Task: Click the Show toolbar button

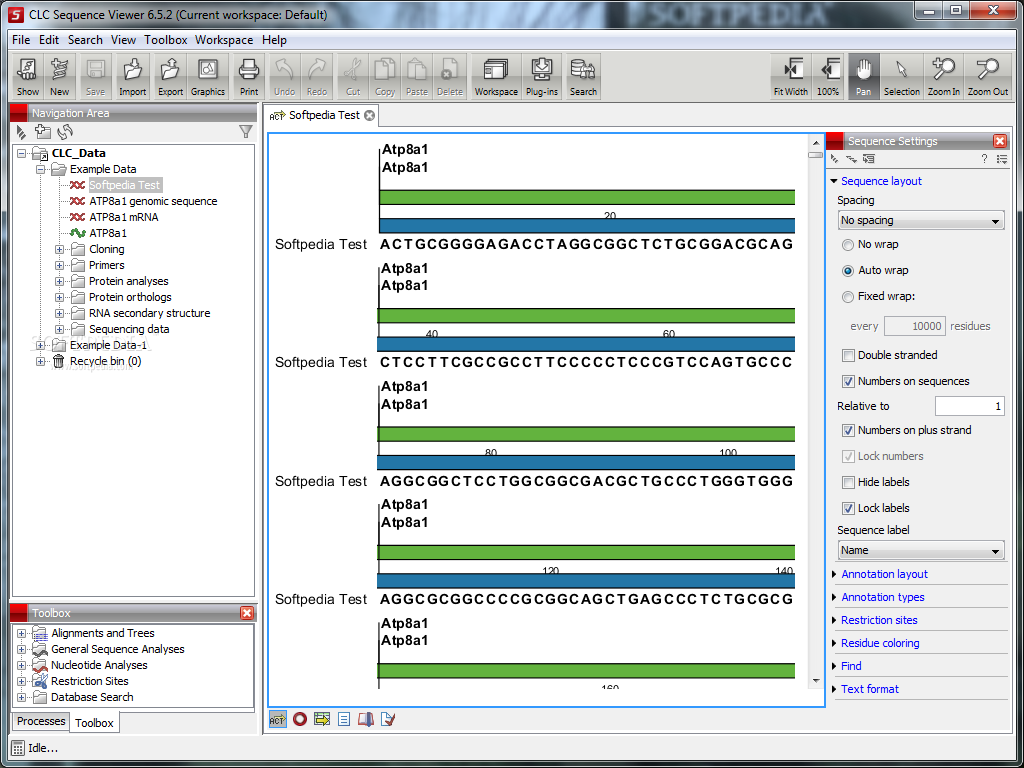Action: pos(28,76)
